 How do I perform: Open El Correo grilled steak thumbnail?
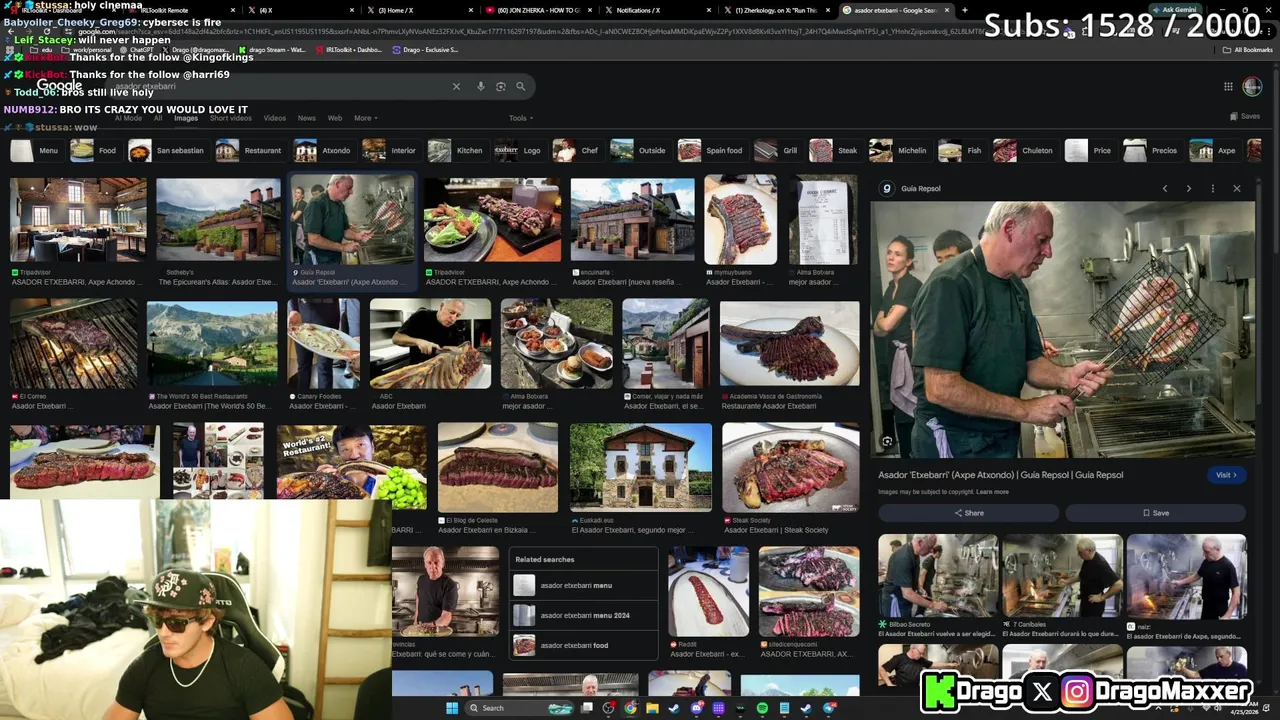coord(74,344)
